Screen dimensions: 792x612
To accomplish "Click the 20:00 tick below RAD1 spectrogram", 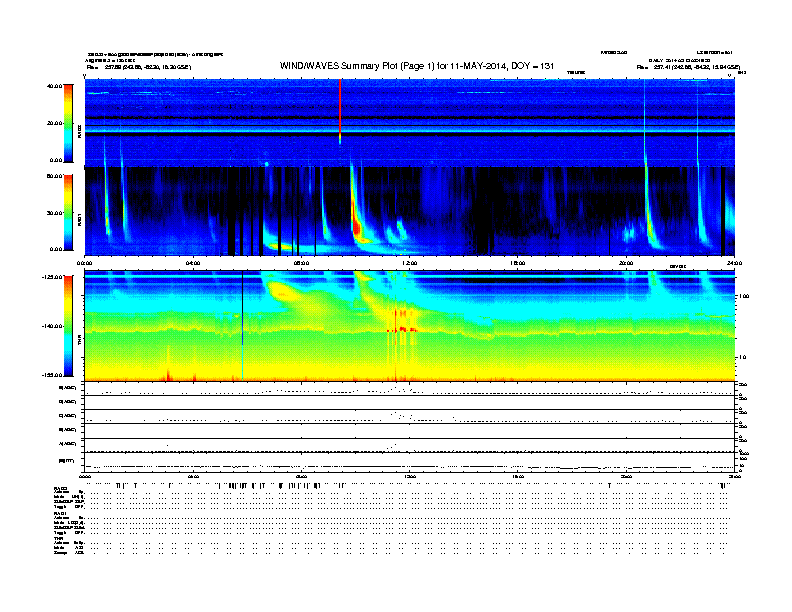I will pos(626,263).
